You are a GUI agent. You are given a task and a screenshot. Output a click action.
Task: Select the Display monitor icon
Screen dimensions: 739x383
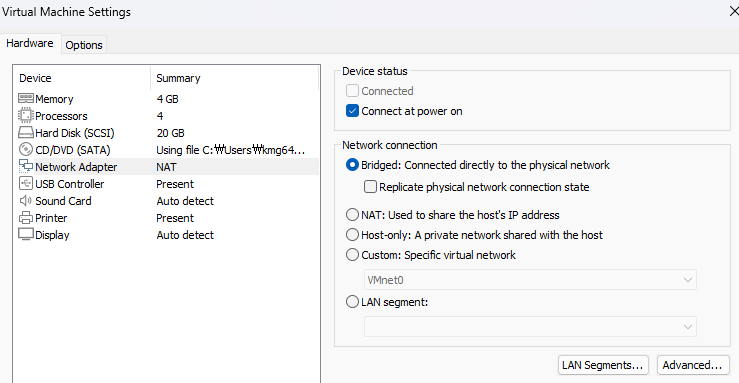(26, 234)
